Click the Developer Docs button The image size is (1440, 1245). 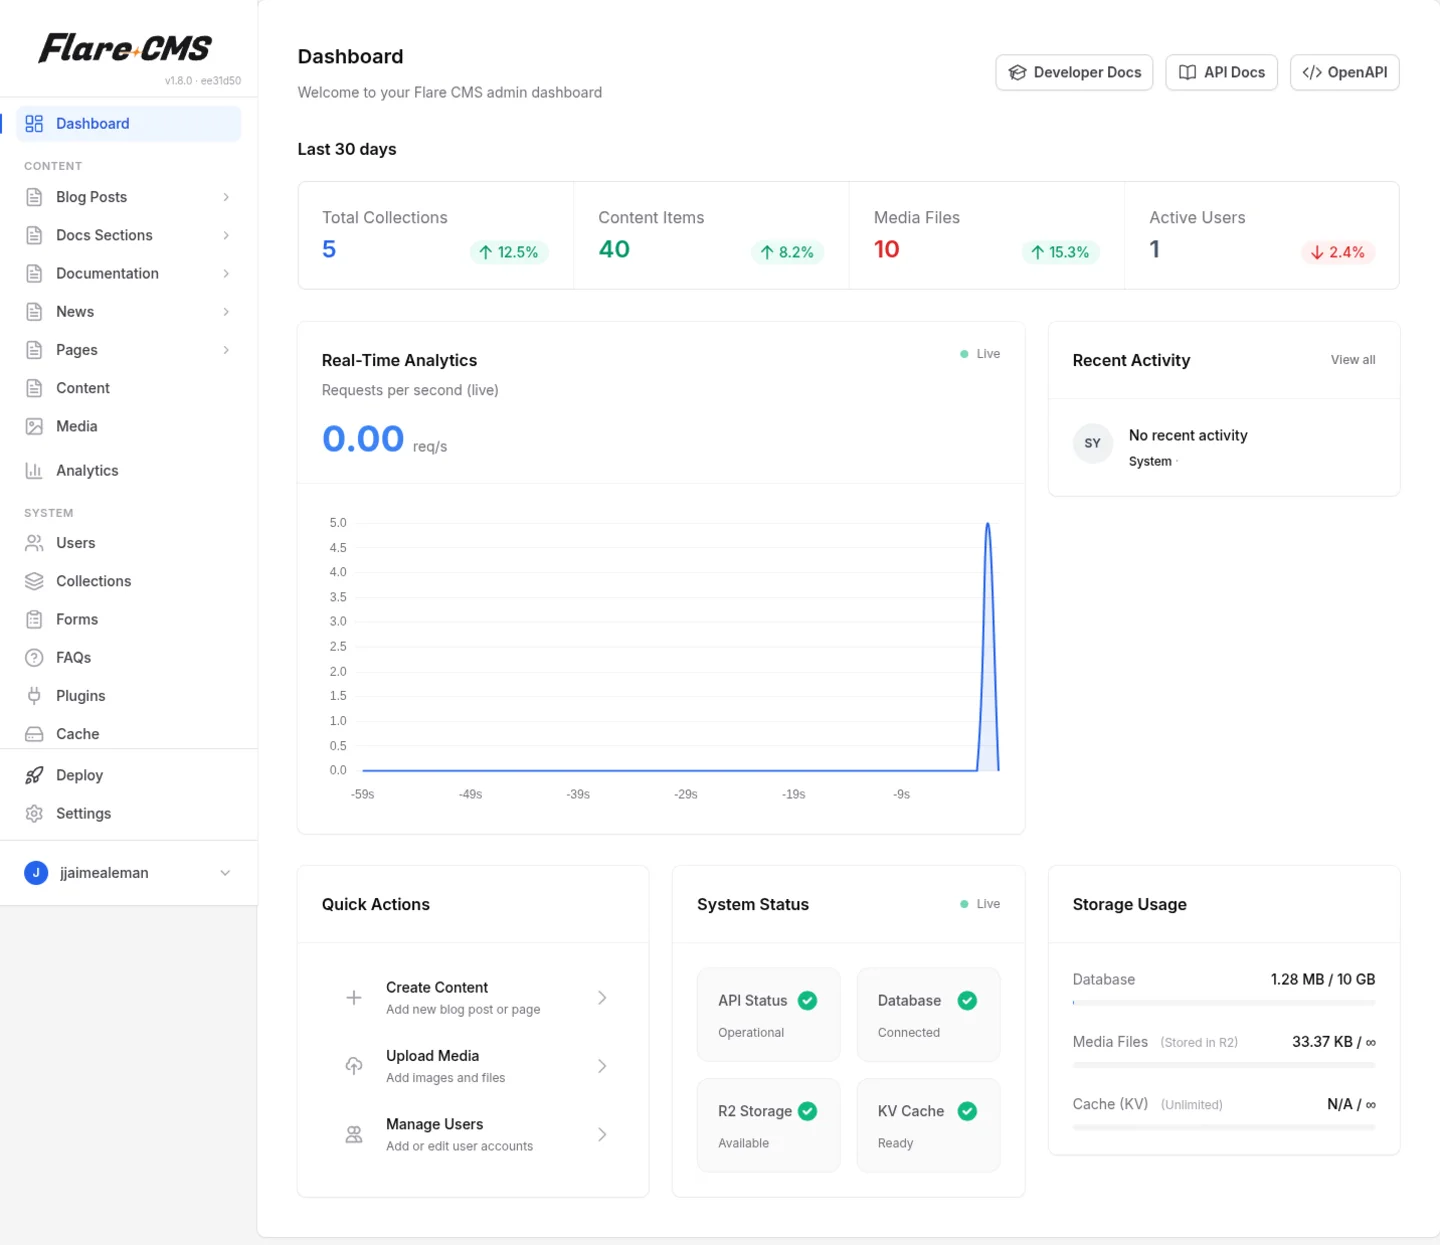(1074, 72)
